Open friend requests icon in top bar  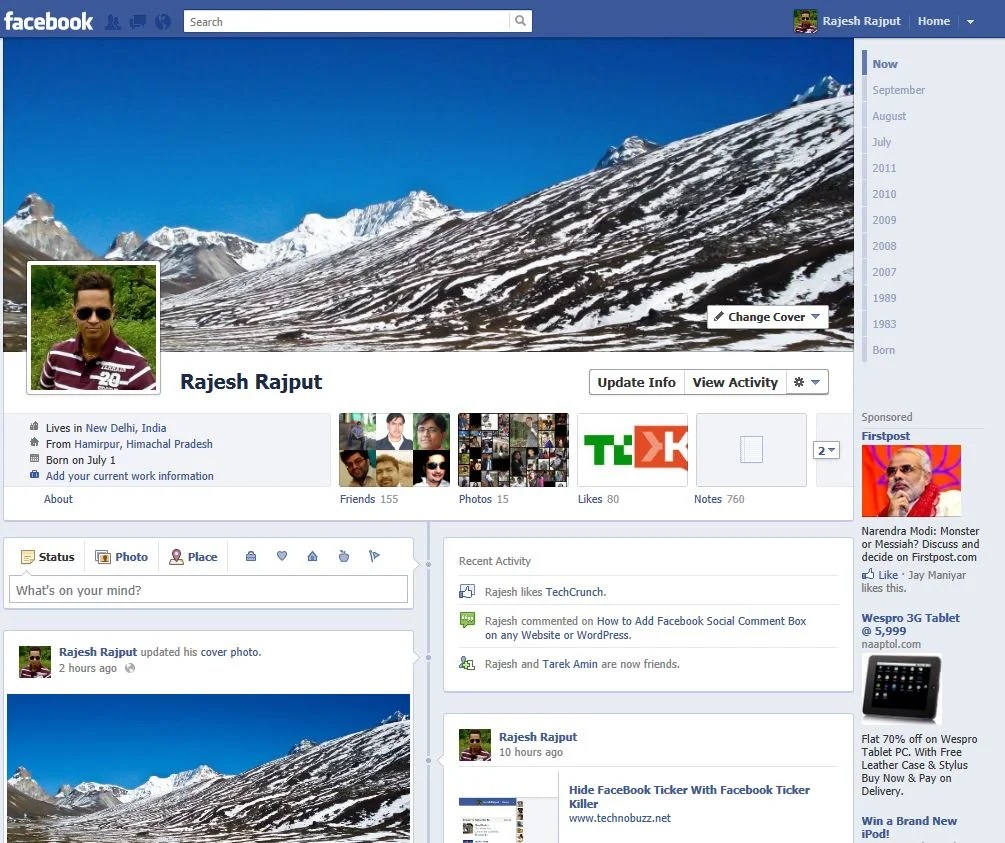[113, 22]
